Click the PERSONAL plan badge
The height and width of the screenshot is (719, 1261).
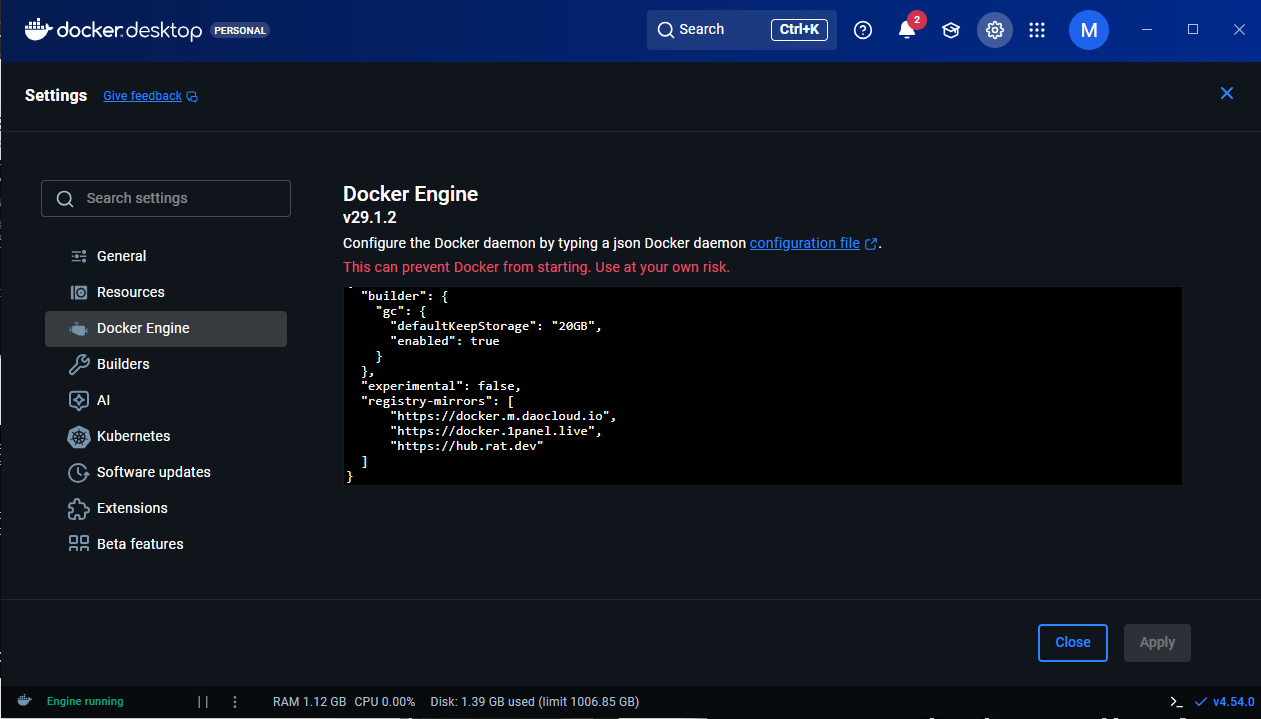241,31
